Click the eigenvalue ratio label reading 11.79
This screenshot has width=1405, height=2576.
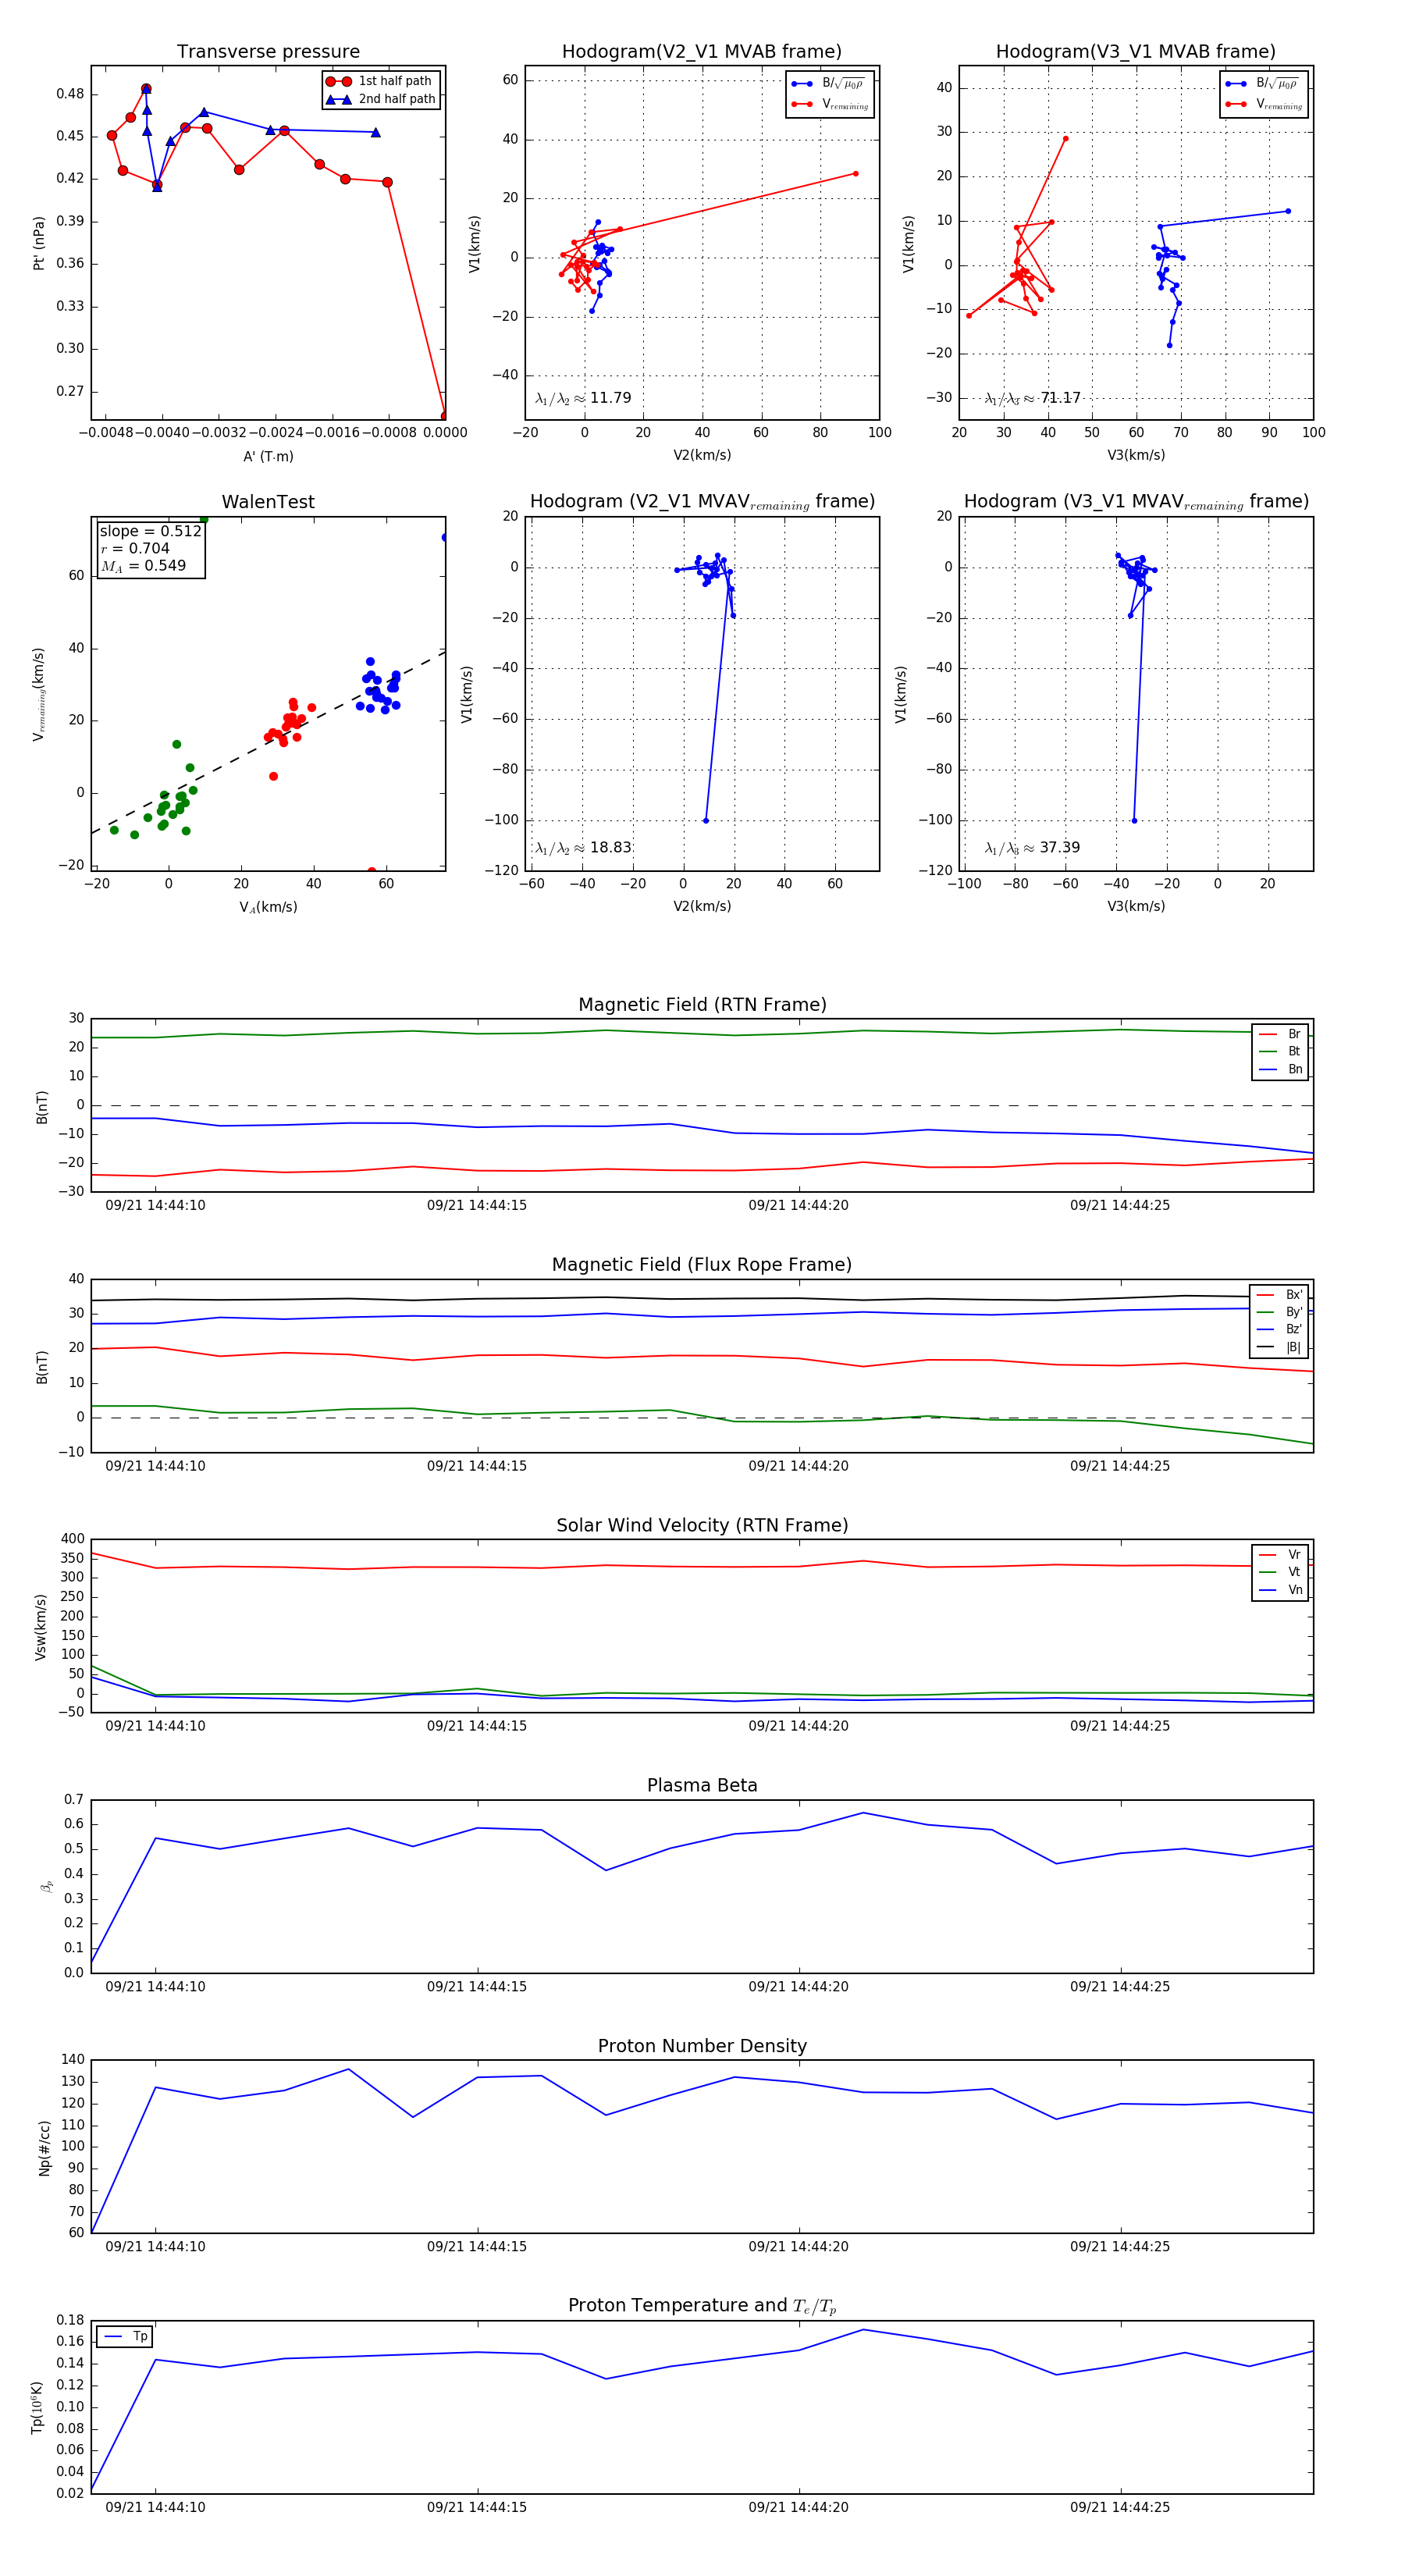(583, 398)
